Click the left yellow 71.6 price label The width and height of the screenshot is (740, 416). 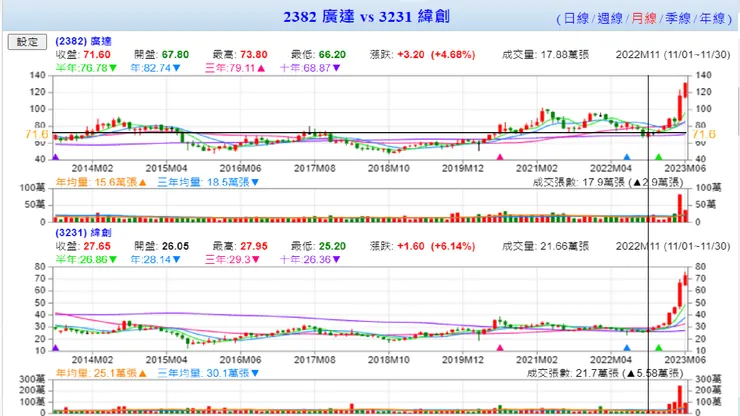(x=37, y=135)
